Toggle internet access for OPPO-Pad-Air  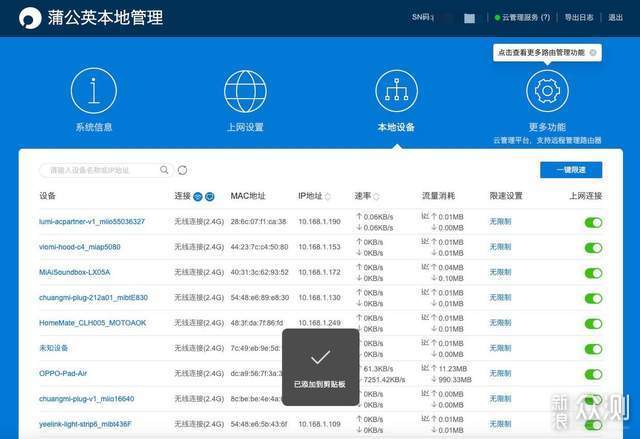click(593, 374)
